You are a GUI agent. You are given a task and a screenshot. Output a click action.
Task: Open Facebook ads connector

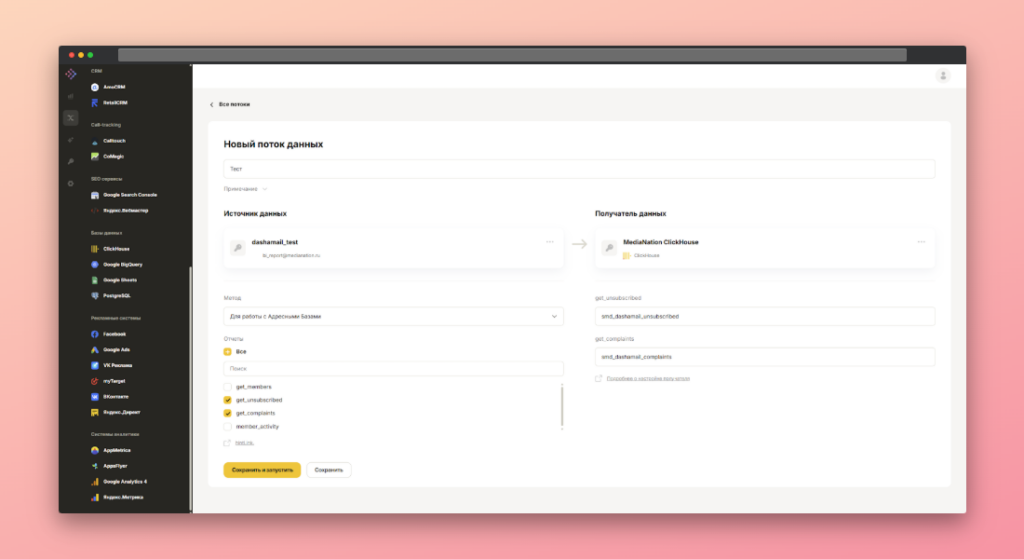point(108,334)
